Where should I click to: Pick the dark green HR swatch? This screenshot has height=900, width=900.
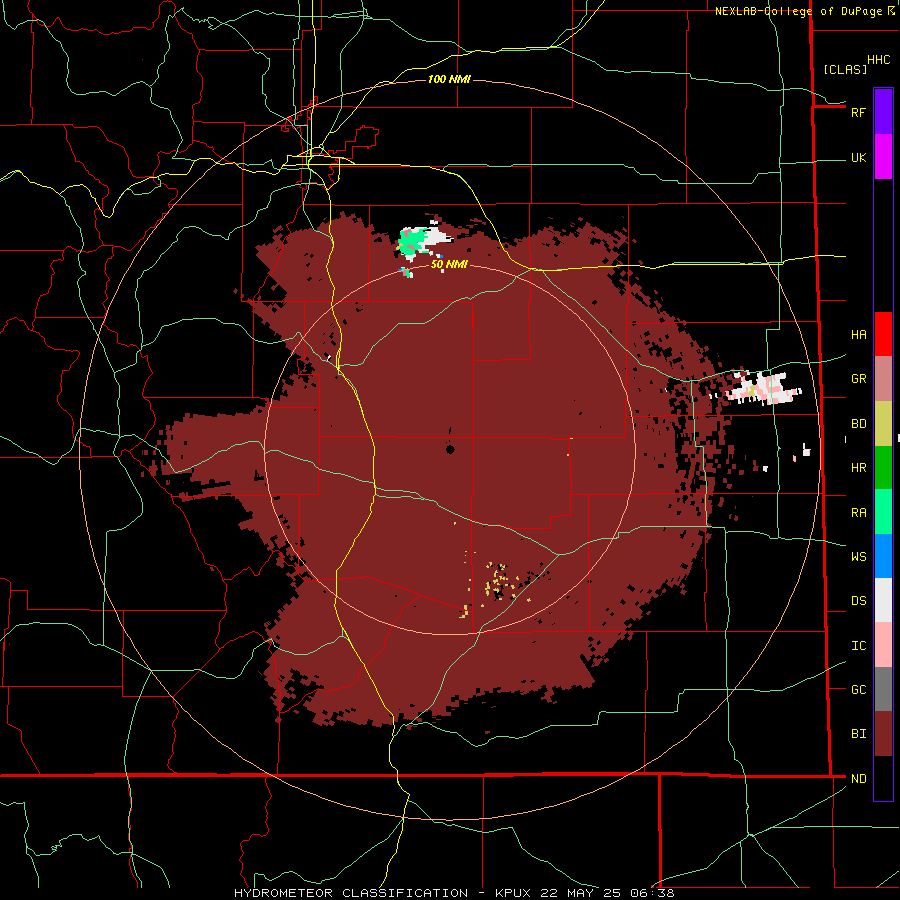click(883, 468)
